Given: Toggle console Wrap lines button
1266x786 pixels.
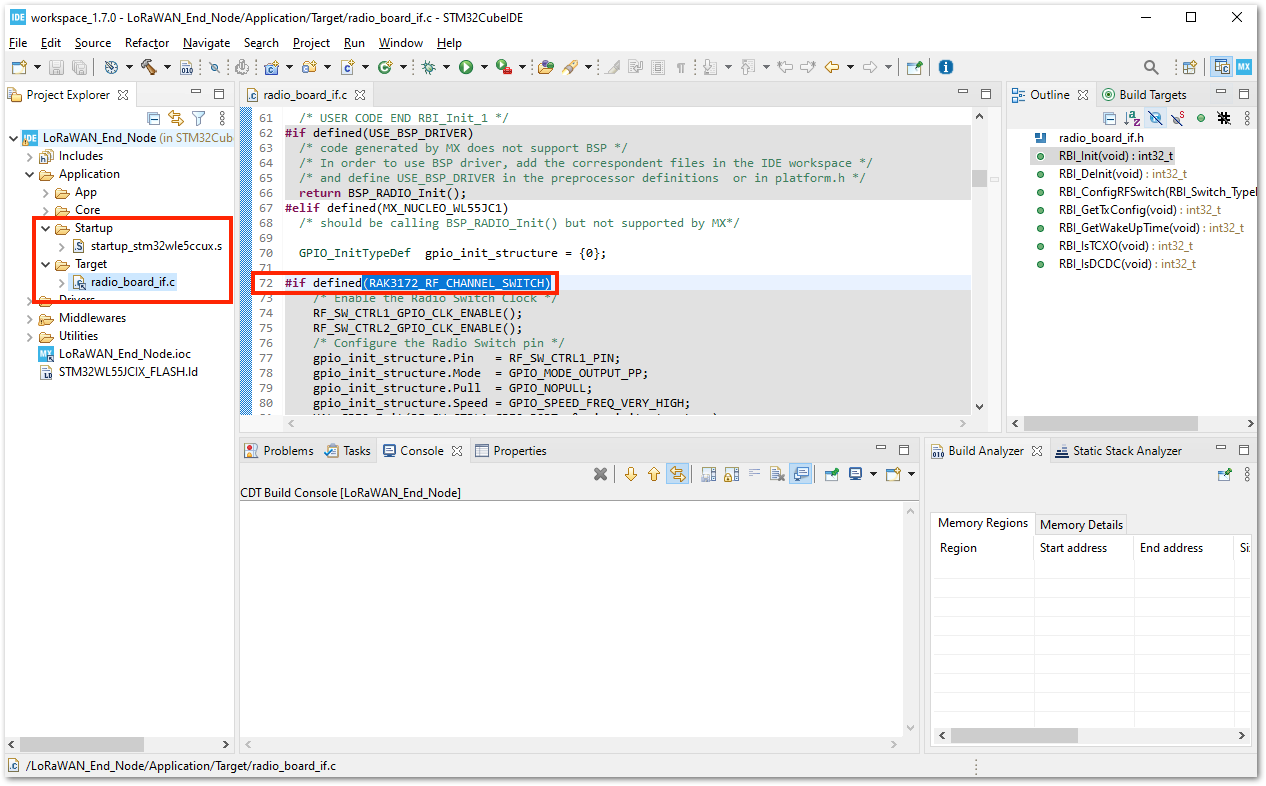Looking at the screenshot, I should (x=755, y=474).
